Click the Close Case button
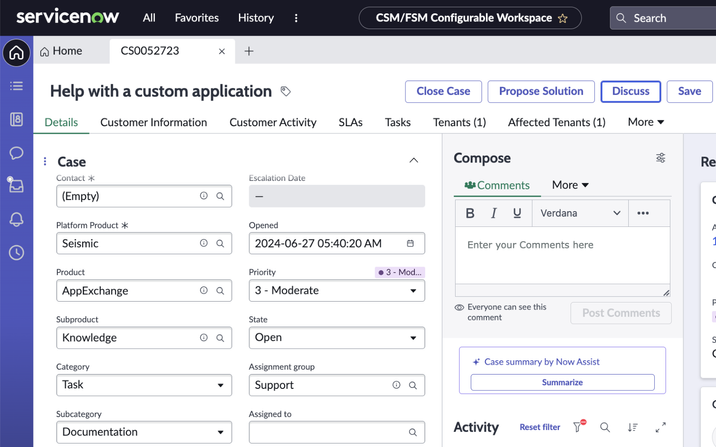 (443, 91)
